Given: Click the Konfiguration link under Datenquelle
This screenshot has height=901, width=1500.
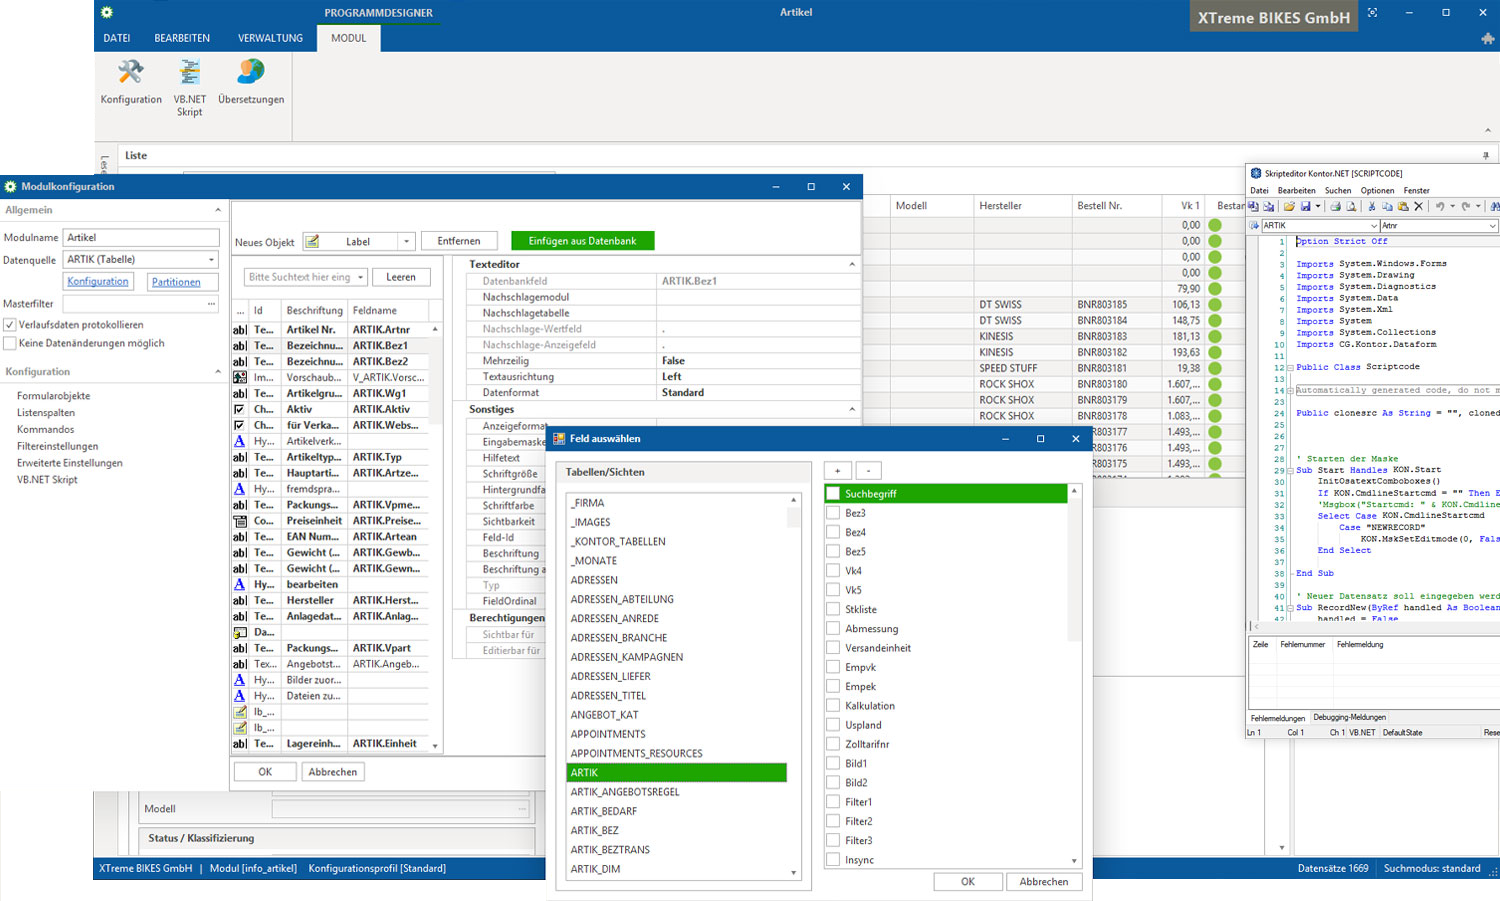Looking at the screenshot, I should [98, 282].
